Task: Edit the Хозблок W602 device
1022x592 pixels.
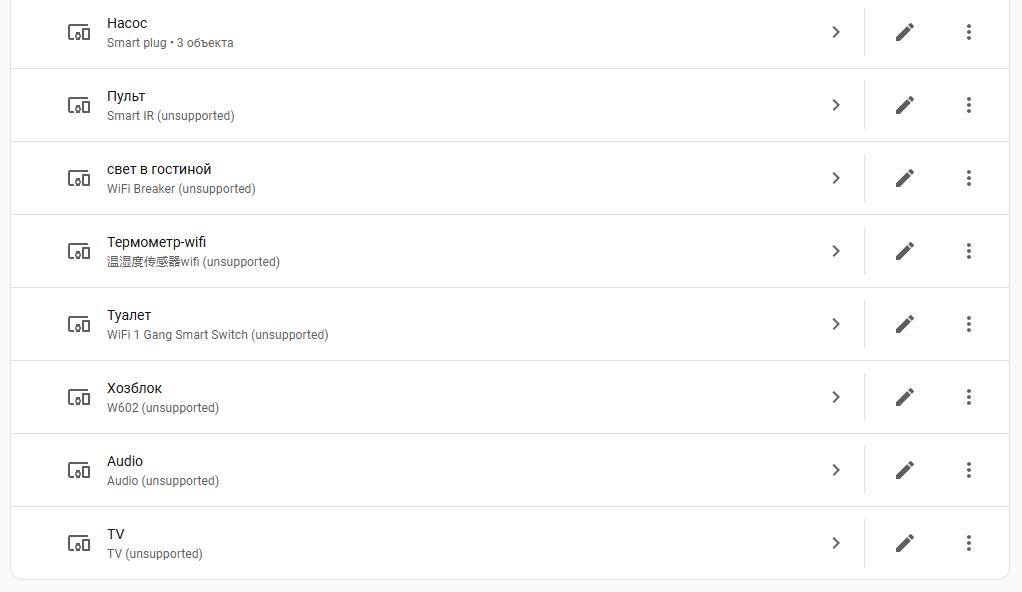Action: coord(905,397)
